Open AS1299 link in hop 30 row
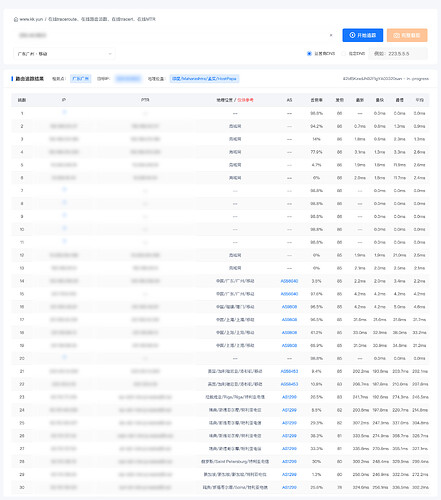 (289, 487)
